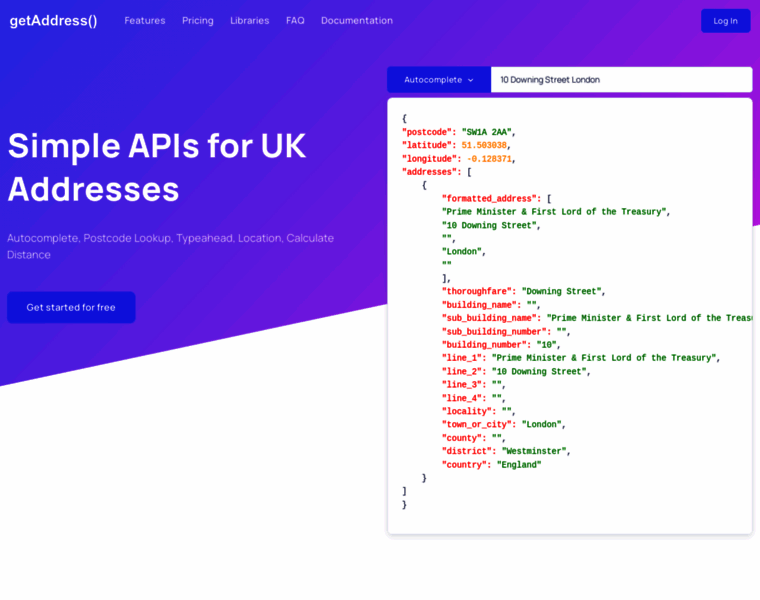Click the "sub_building_name" key
The width and height of the screenshot is (760, 600).
tap(489, 318)
